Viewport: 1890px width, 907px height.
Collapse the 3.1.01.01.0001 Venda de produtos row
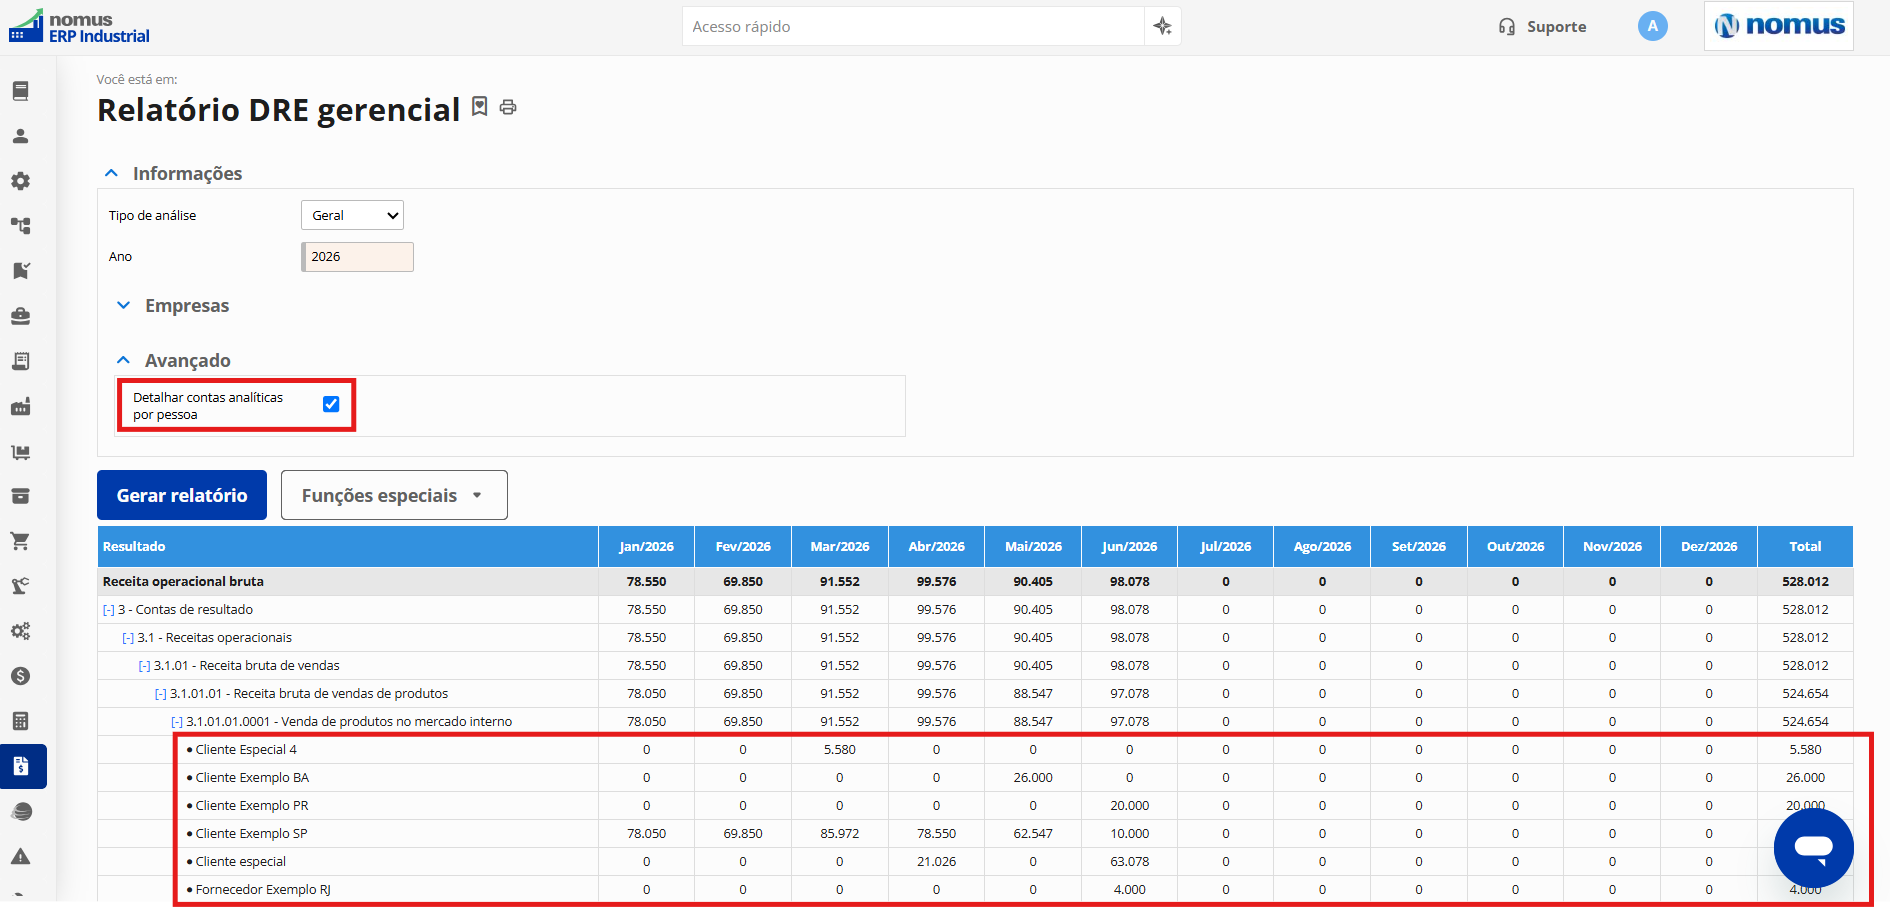[177, 722]
